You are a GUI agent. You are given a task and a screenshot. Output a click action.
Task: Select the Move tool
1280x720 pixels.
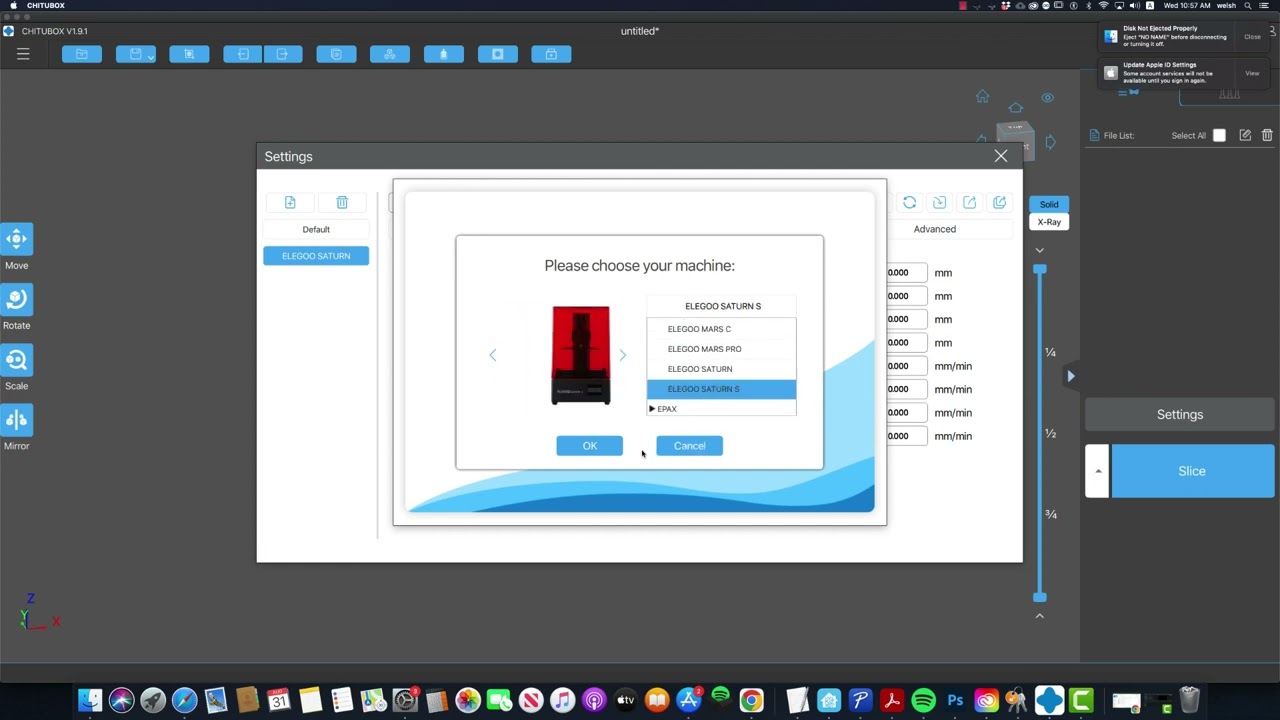pyautogui.click(x=16, y=239)
